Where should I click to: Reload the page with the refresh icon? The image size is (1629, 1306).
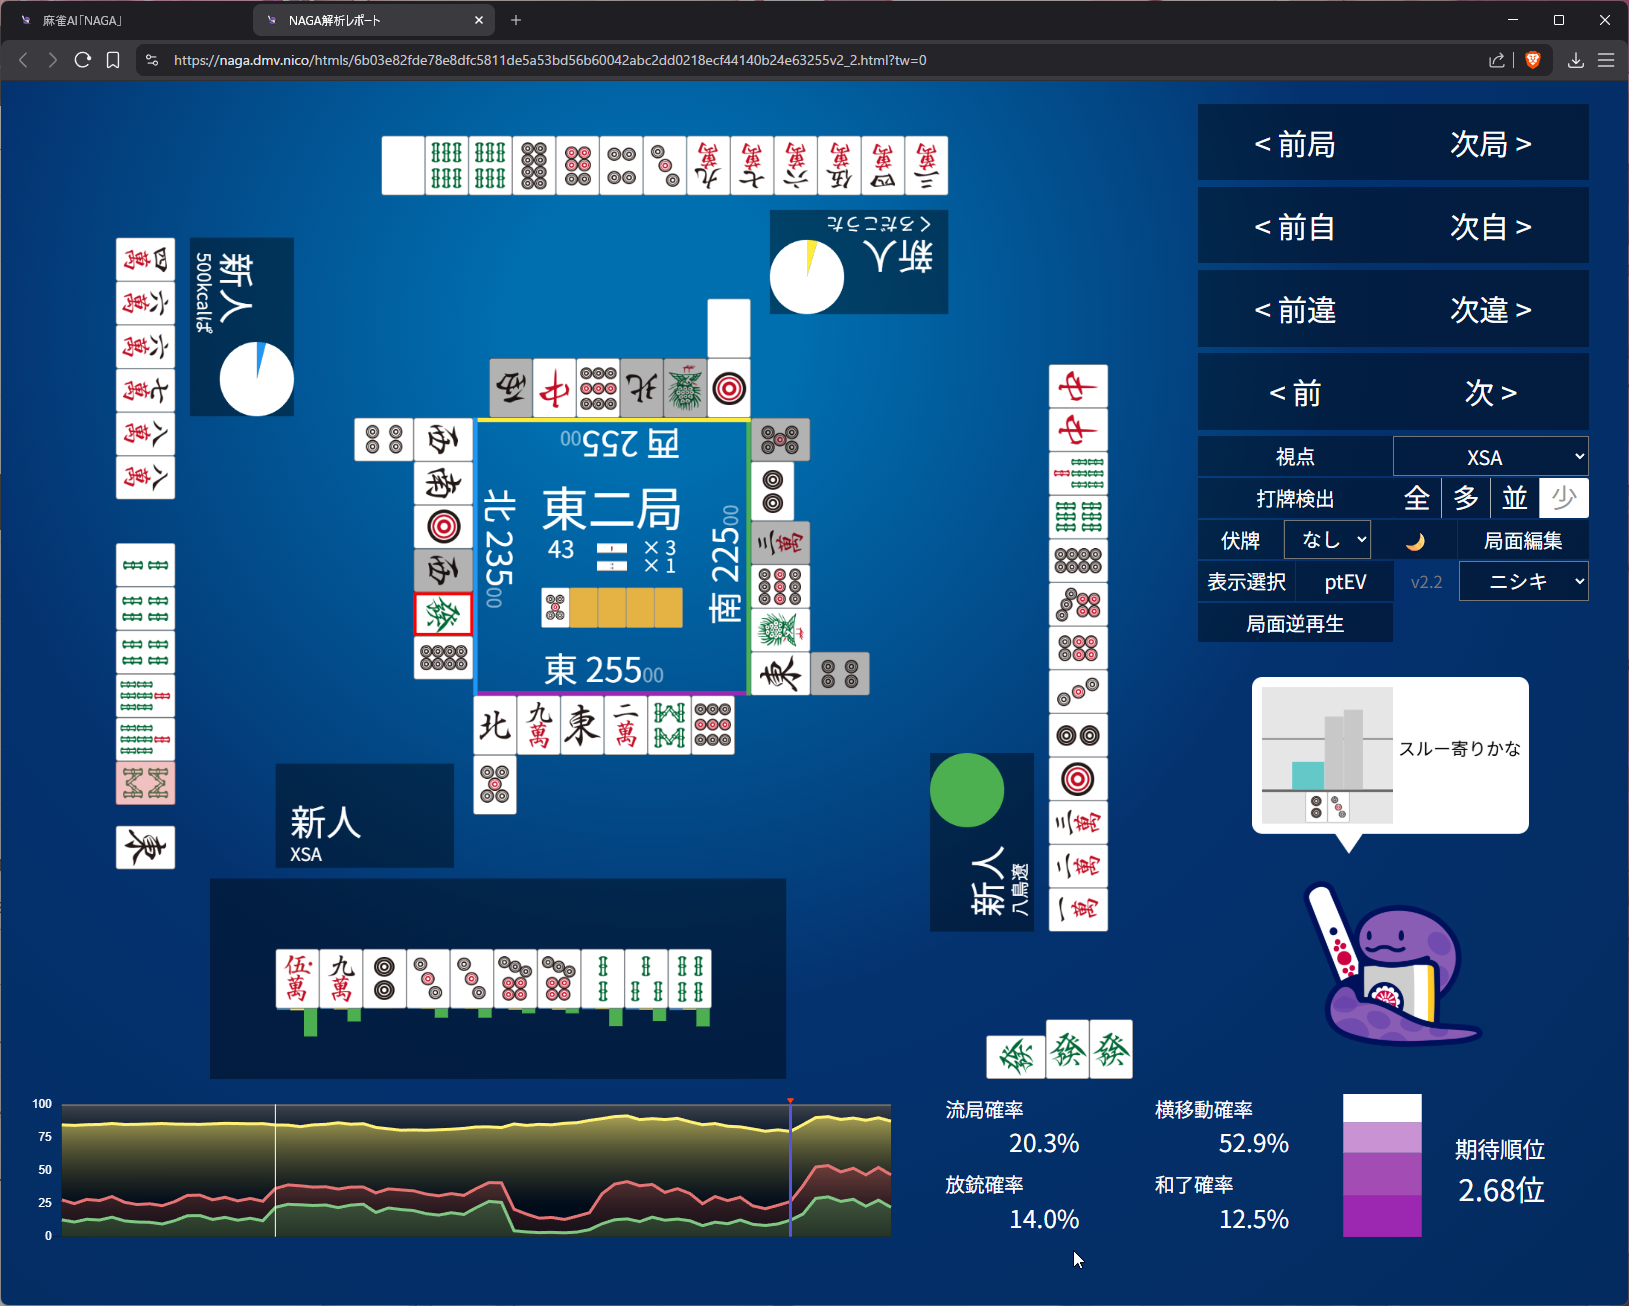pyautogui.click(x=83, y=60)
